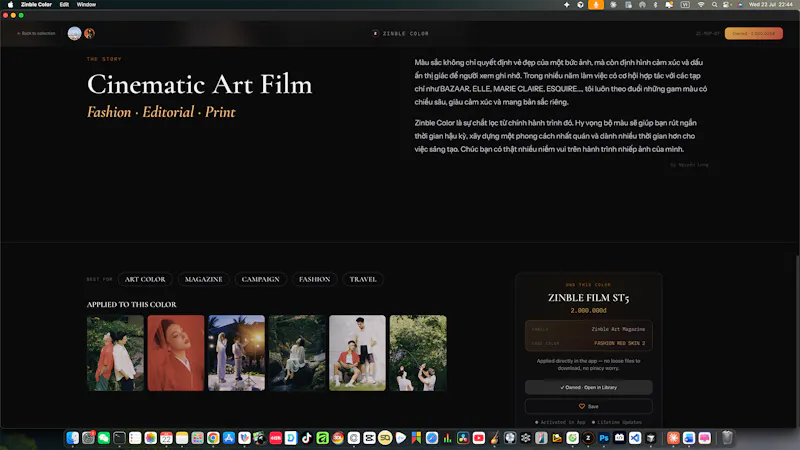The image size is (800, 450).
Task: Open the red portrait thumbnail of a woman
Action: tap(176, 353)
